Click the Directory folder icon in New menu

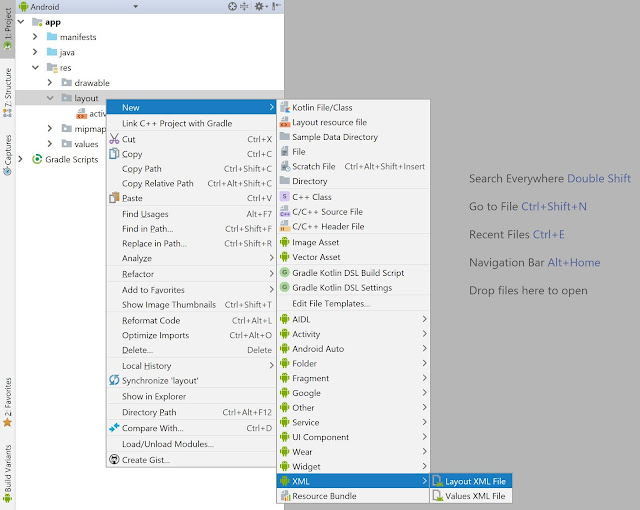coord(285,181)
